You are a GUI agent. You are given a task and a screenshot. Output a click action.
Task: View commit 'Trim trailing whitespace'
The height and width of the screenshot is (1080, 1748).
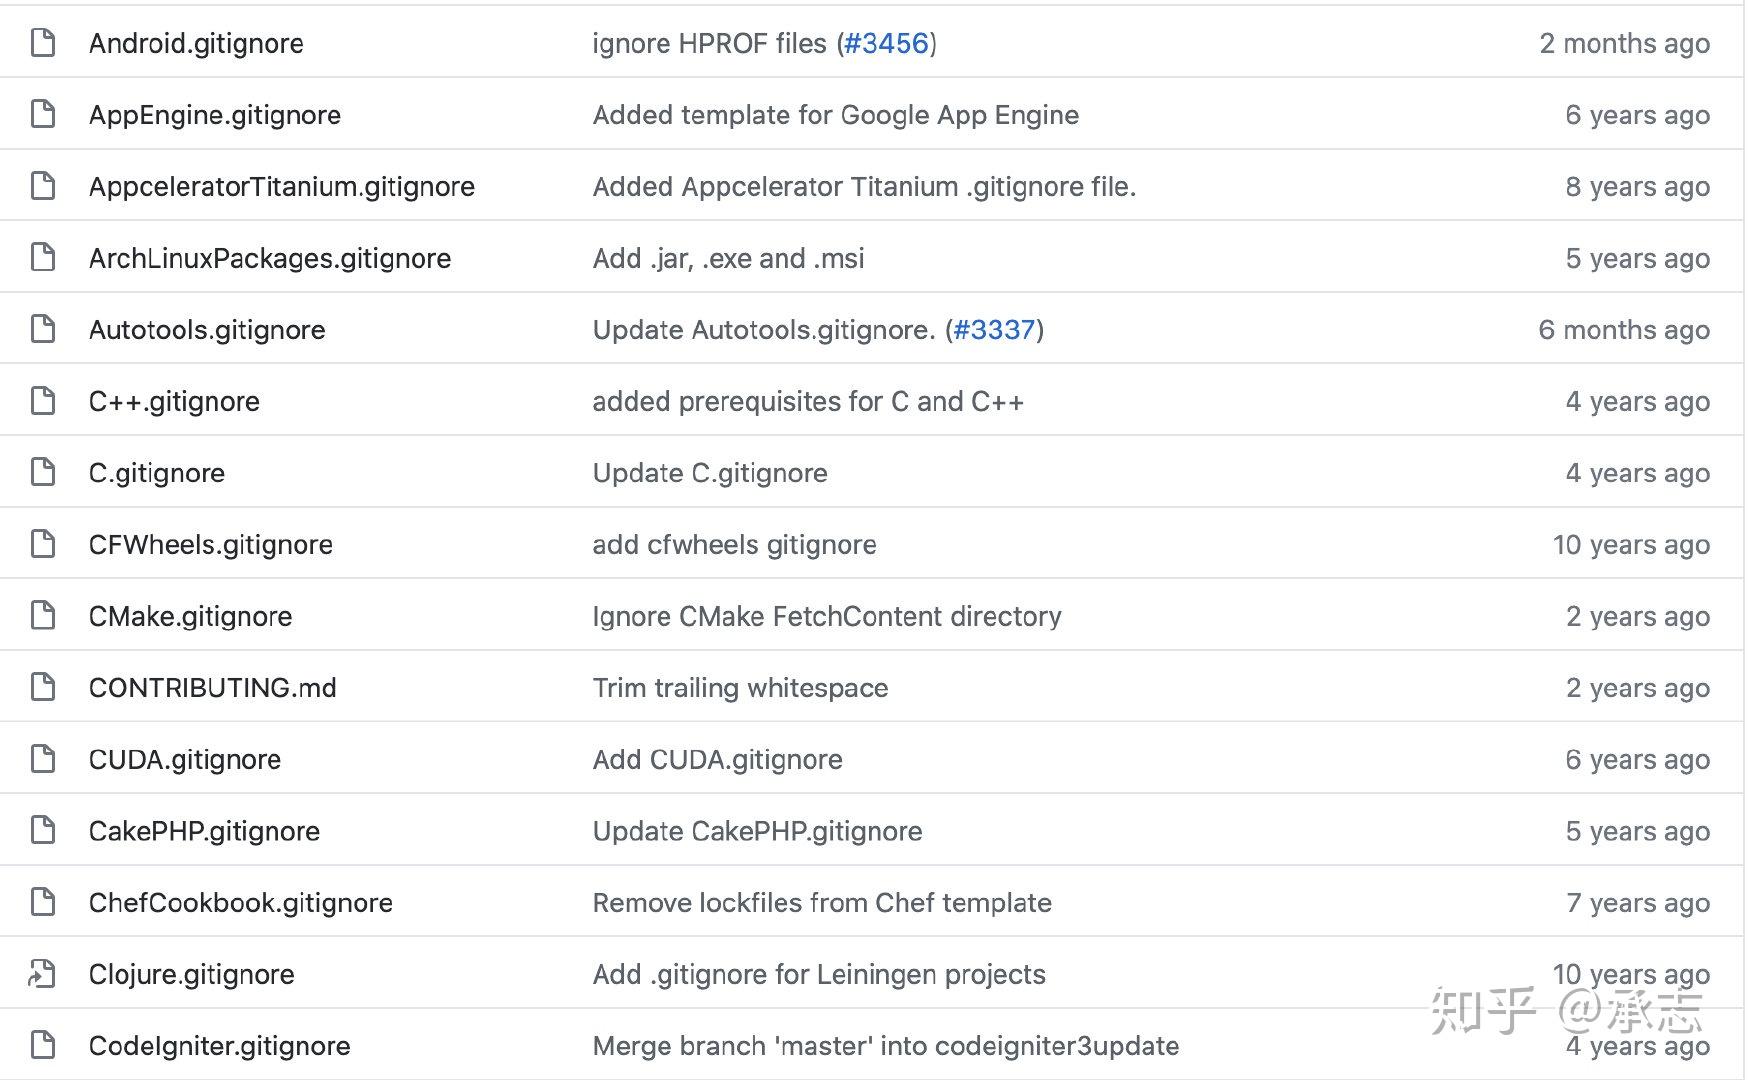[x=740, y=688]
